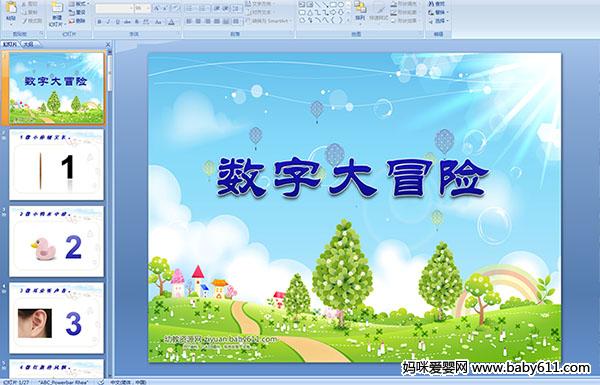Open the font name dropdown arrow
The height and width of the screenshot is (385, 600).
[x=131, y=8]
